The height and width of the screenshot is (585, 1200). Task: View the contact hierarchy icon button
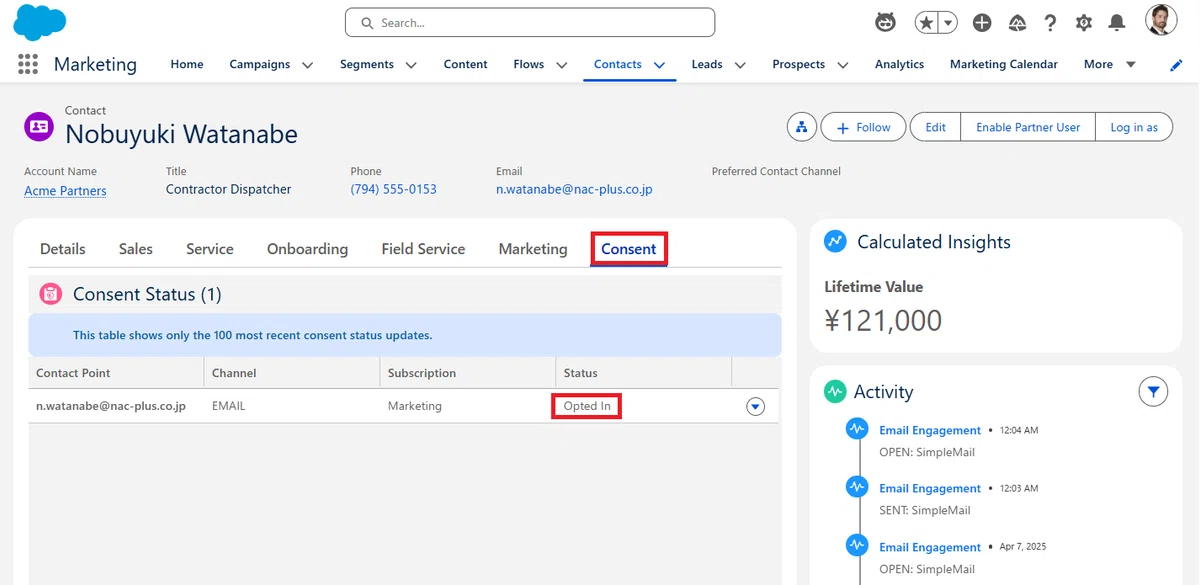(x=801, y=127)
